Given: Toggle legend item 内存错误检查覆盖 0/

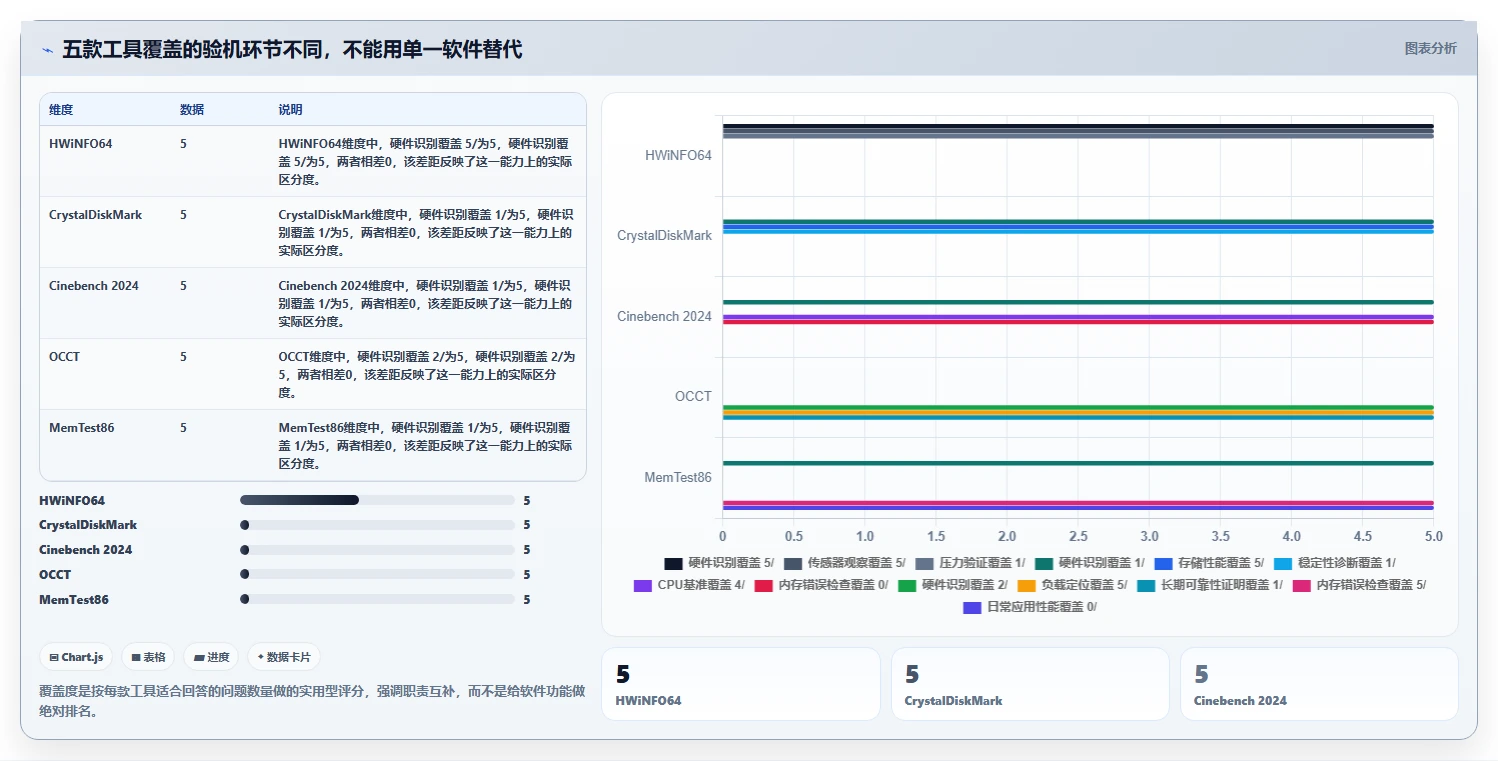Looking at the screenshot, I should click(x=821, y=585).
